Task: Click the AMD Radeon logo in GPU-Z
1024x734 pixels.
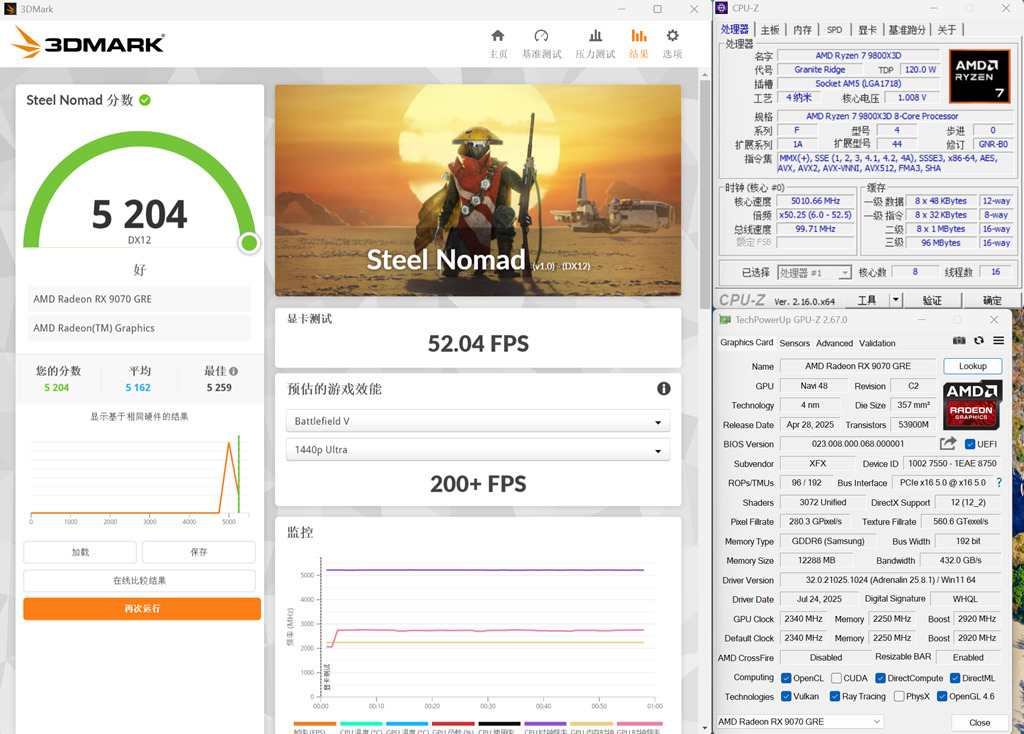Action: tap(972, 404)
